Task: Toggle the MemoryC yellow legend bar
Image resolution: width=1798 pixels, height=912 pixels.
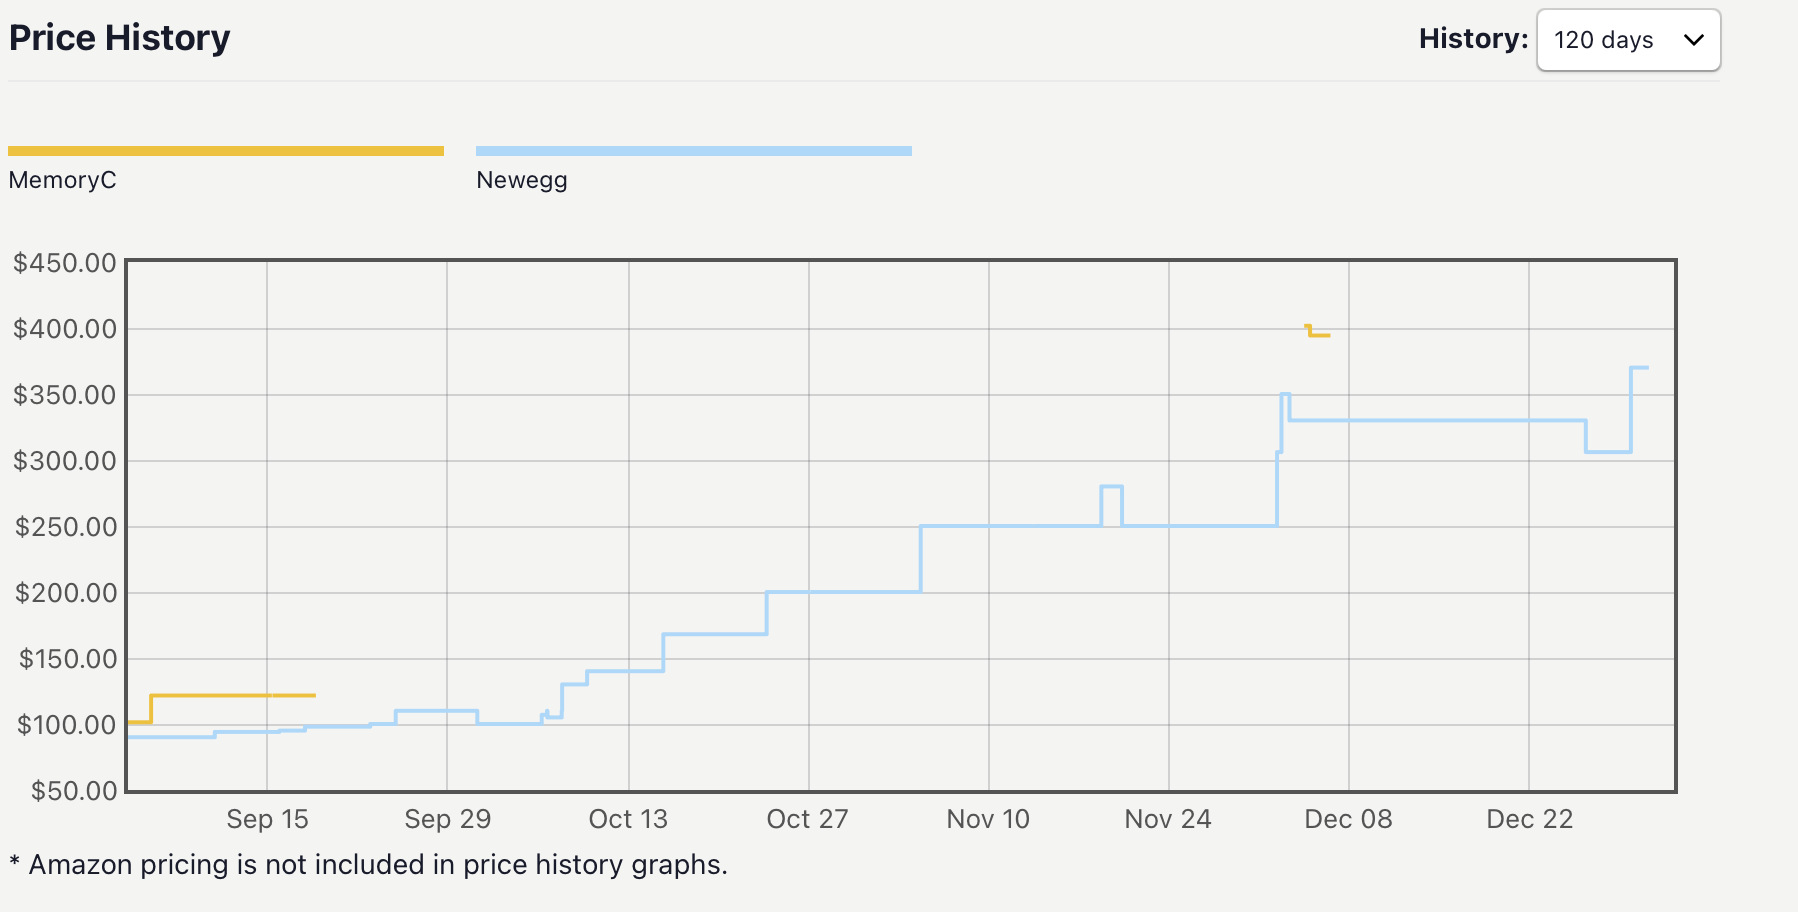Action: point(226,151)
